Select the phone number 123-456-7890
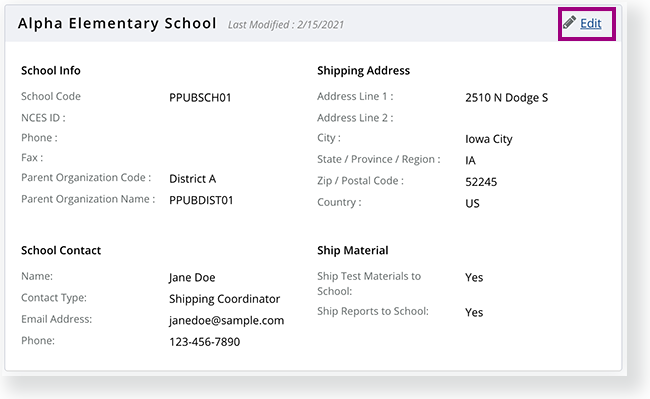Image resolution: width=650 pixels, height=399 pixels. click(204, 342)
